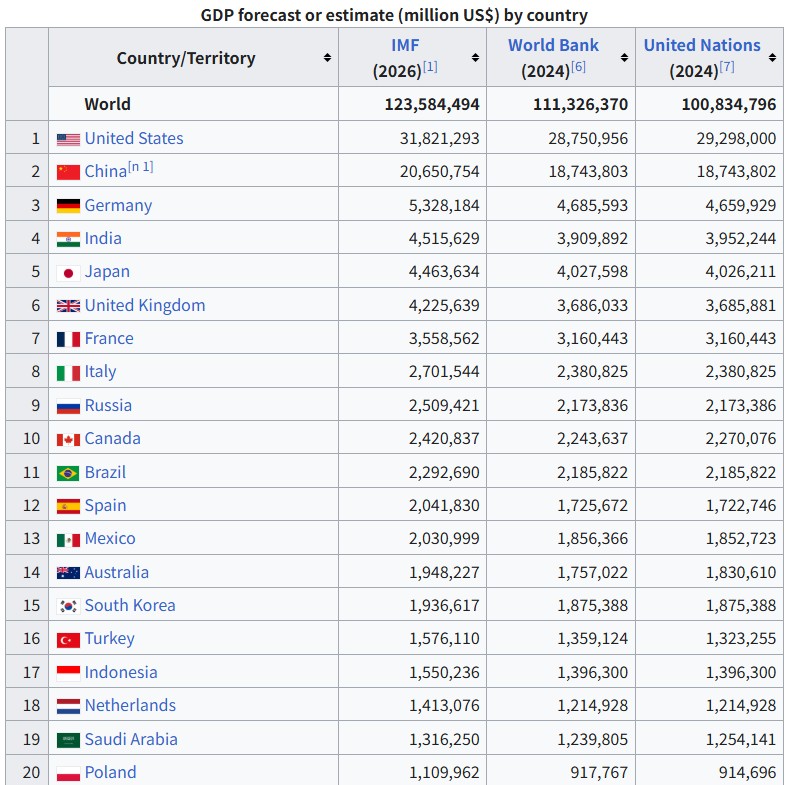Image resolution: width=787 pixels, height=785 pixels.
Task: Open footnote n 1 beside China
Action: coord(141,167)
